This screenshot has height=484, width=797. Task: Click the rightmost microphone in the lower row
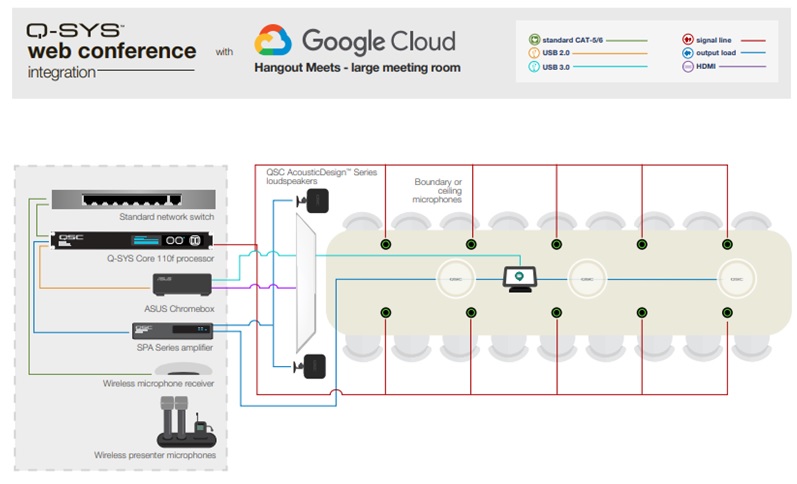(727, 312)
